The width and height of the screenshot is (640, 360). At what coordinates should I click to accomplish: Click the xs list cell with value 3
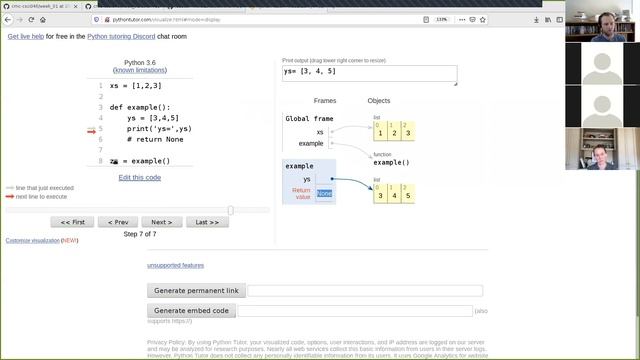408,131
